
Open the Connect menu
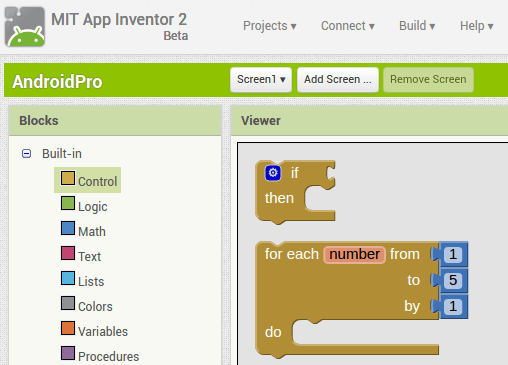(x=348, y=26)
